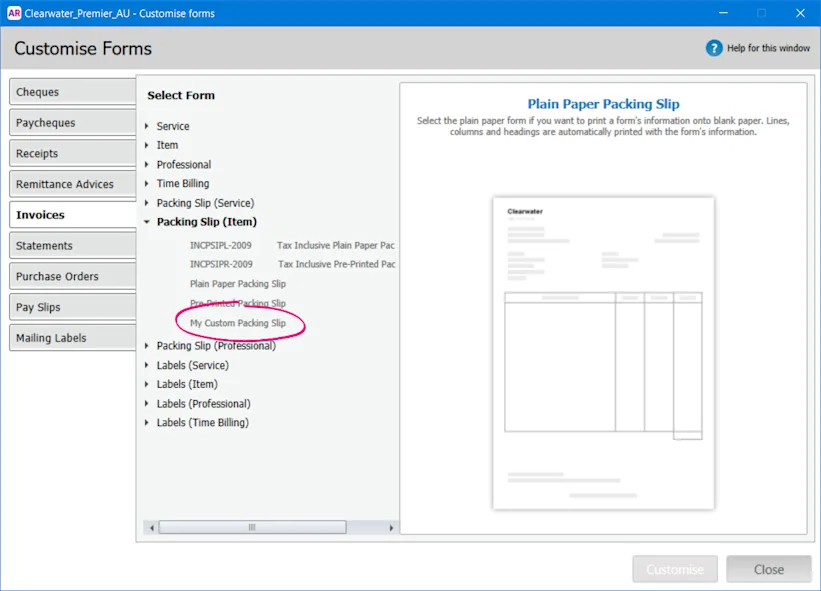Click the blue Help question mark icon
The width and height of the screenshot is (821, 591).
point(714,48)
